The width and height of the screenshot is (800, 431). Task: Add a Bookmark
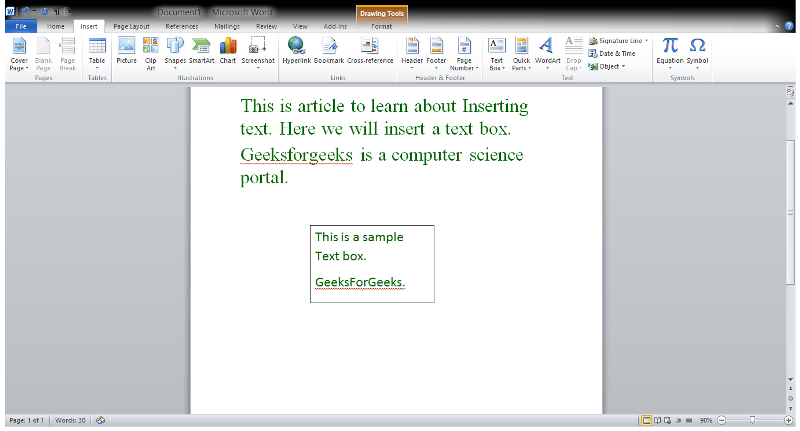point(329,51)
